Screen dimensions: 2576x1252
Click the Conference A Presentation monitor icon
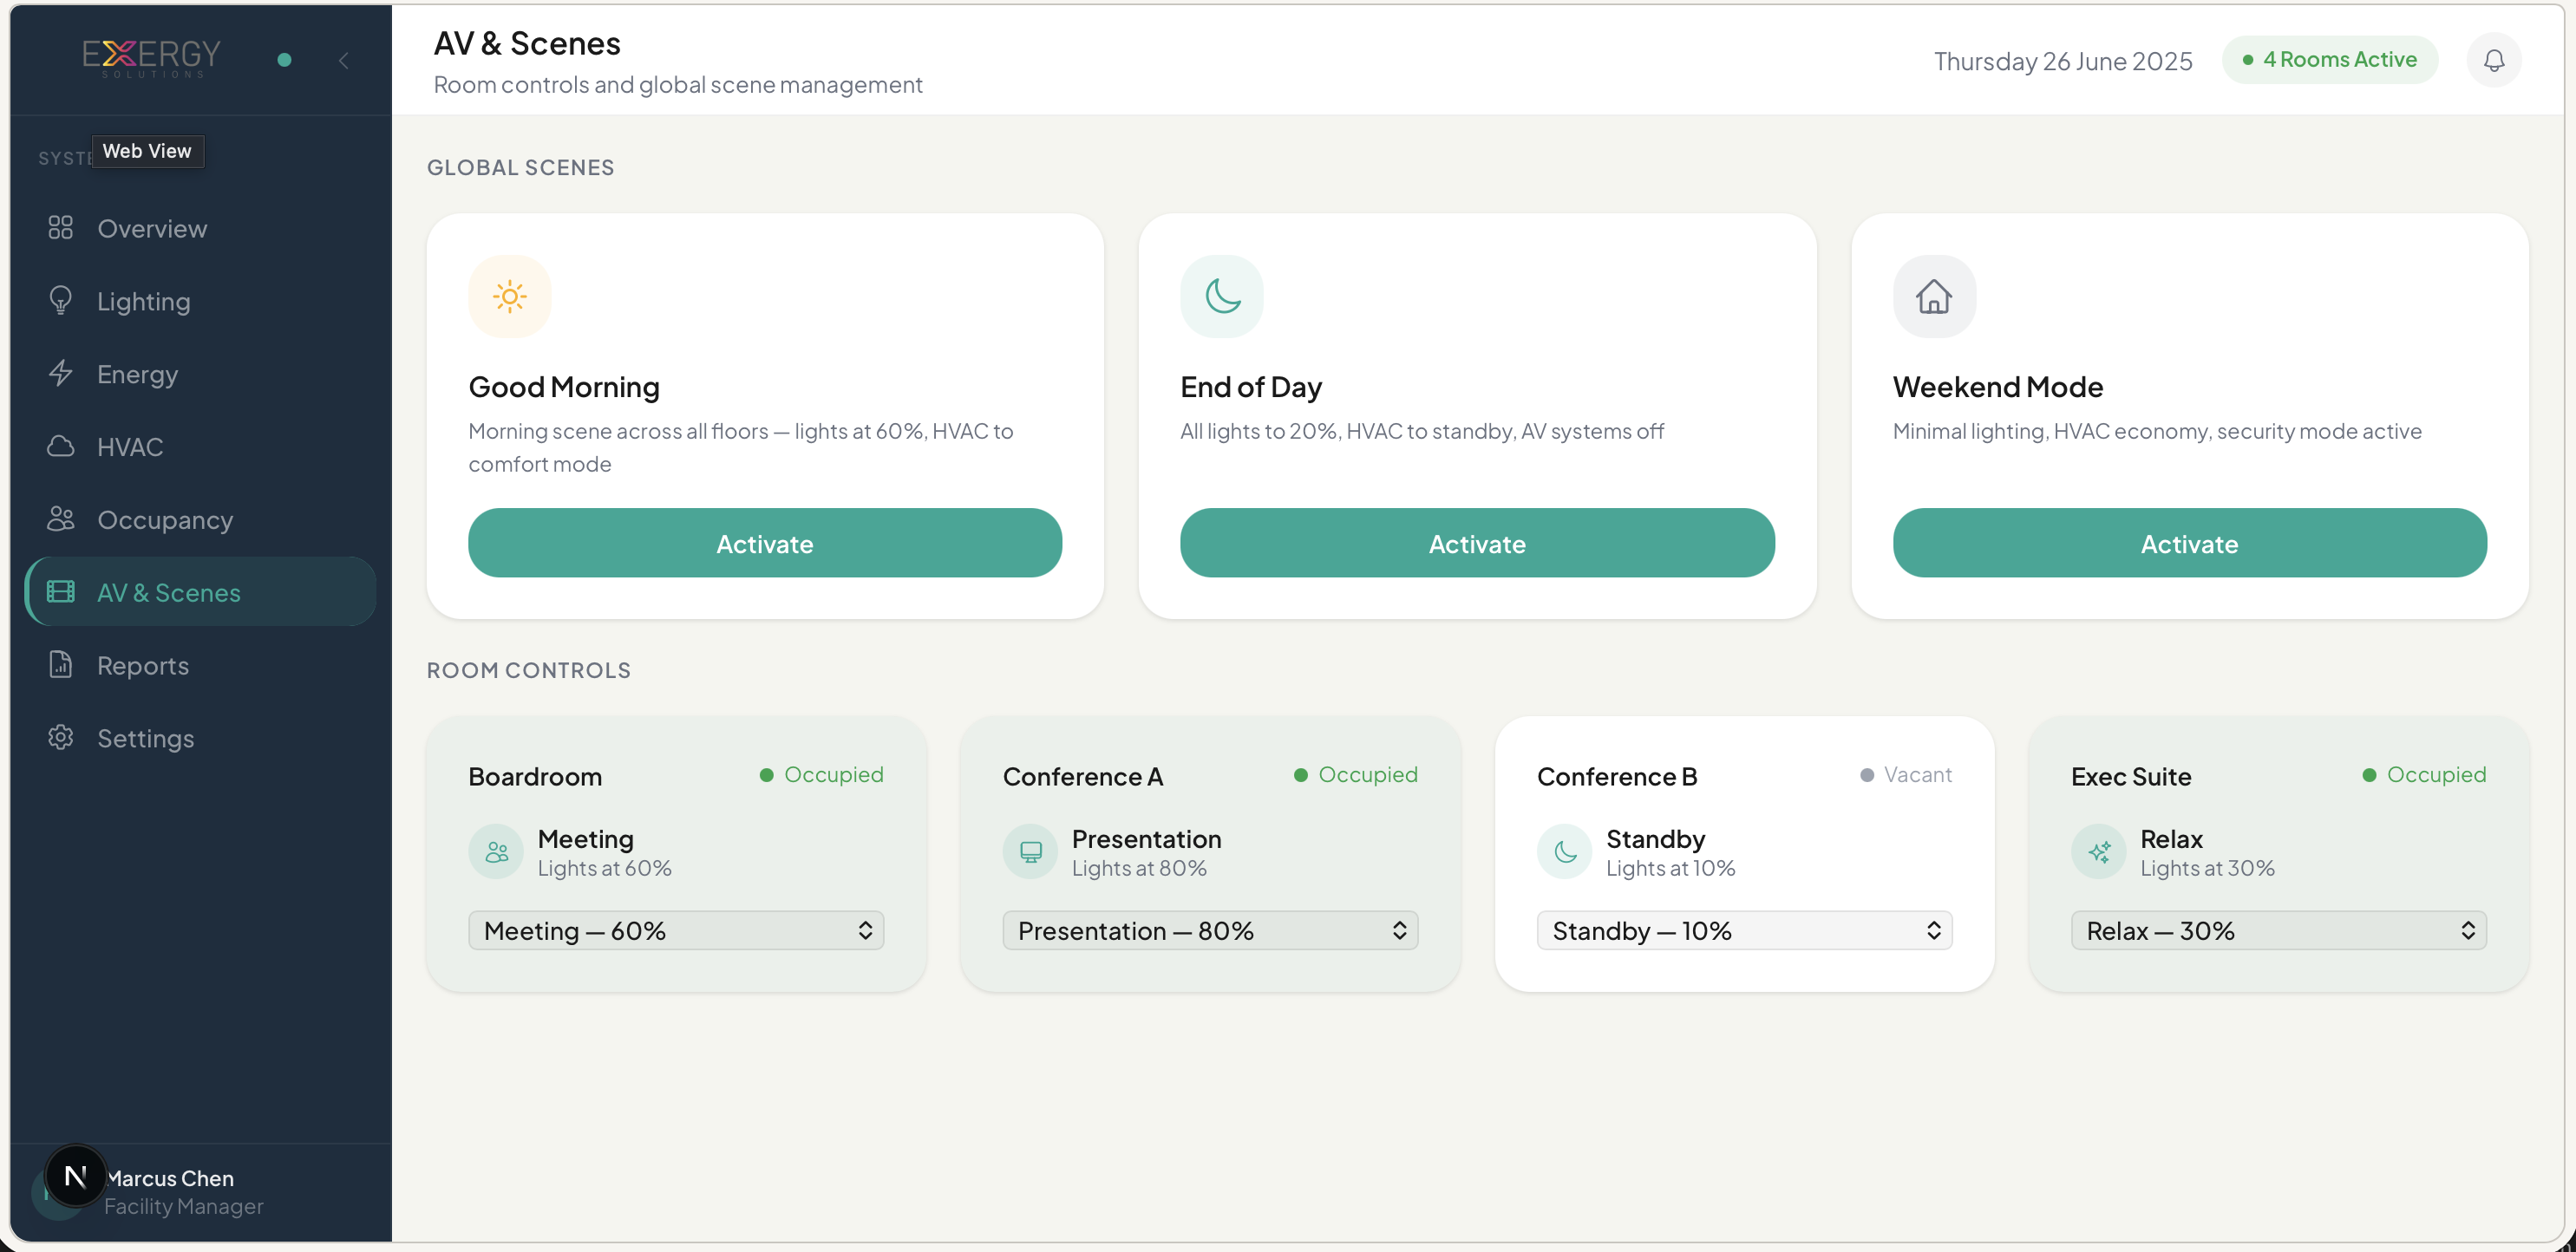[x=1030, y=852]
